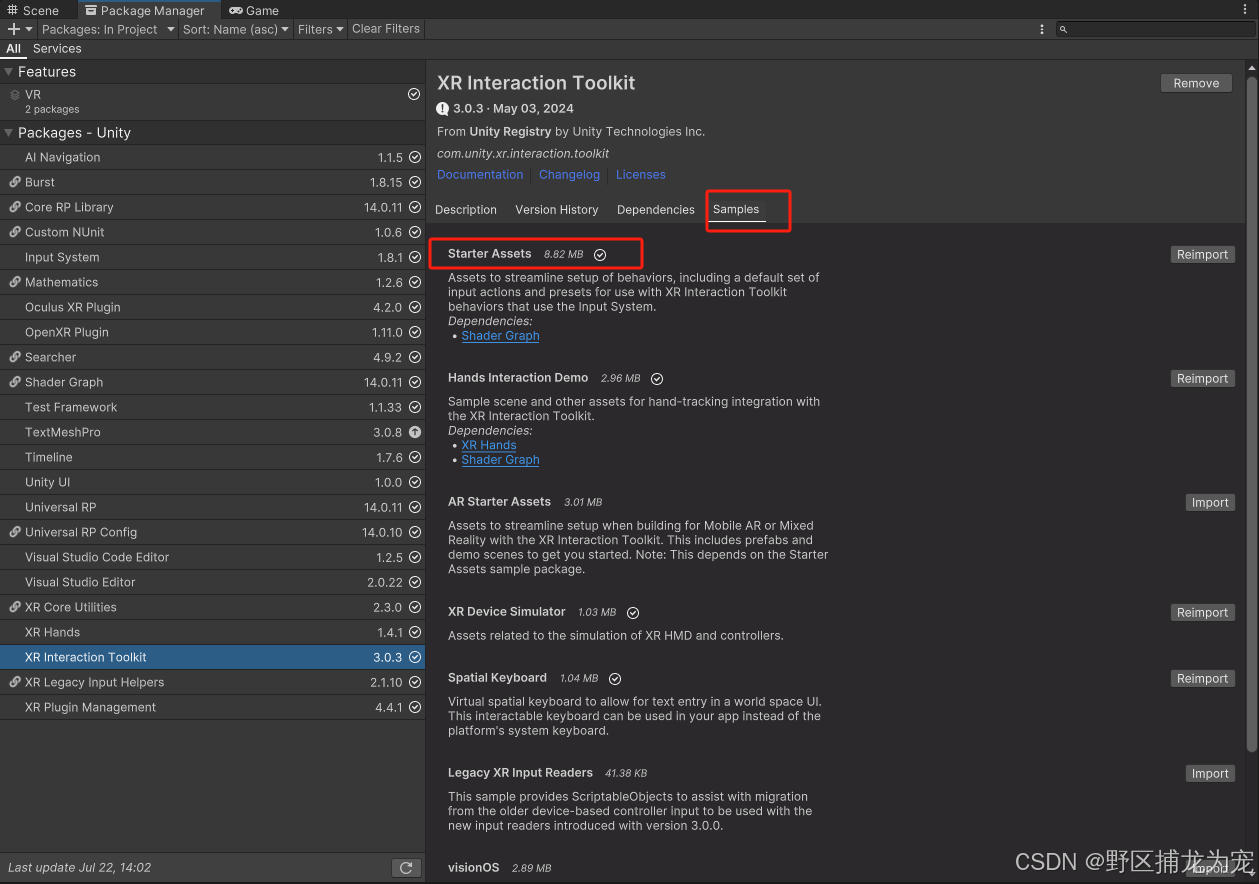Image resolution: width=1259 pixels, height=884 pixels.
Task: Click the search magnifier icon
Action: tap(1064, 30)
